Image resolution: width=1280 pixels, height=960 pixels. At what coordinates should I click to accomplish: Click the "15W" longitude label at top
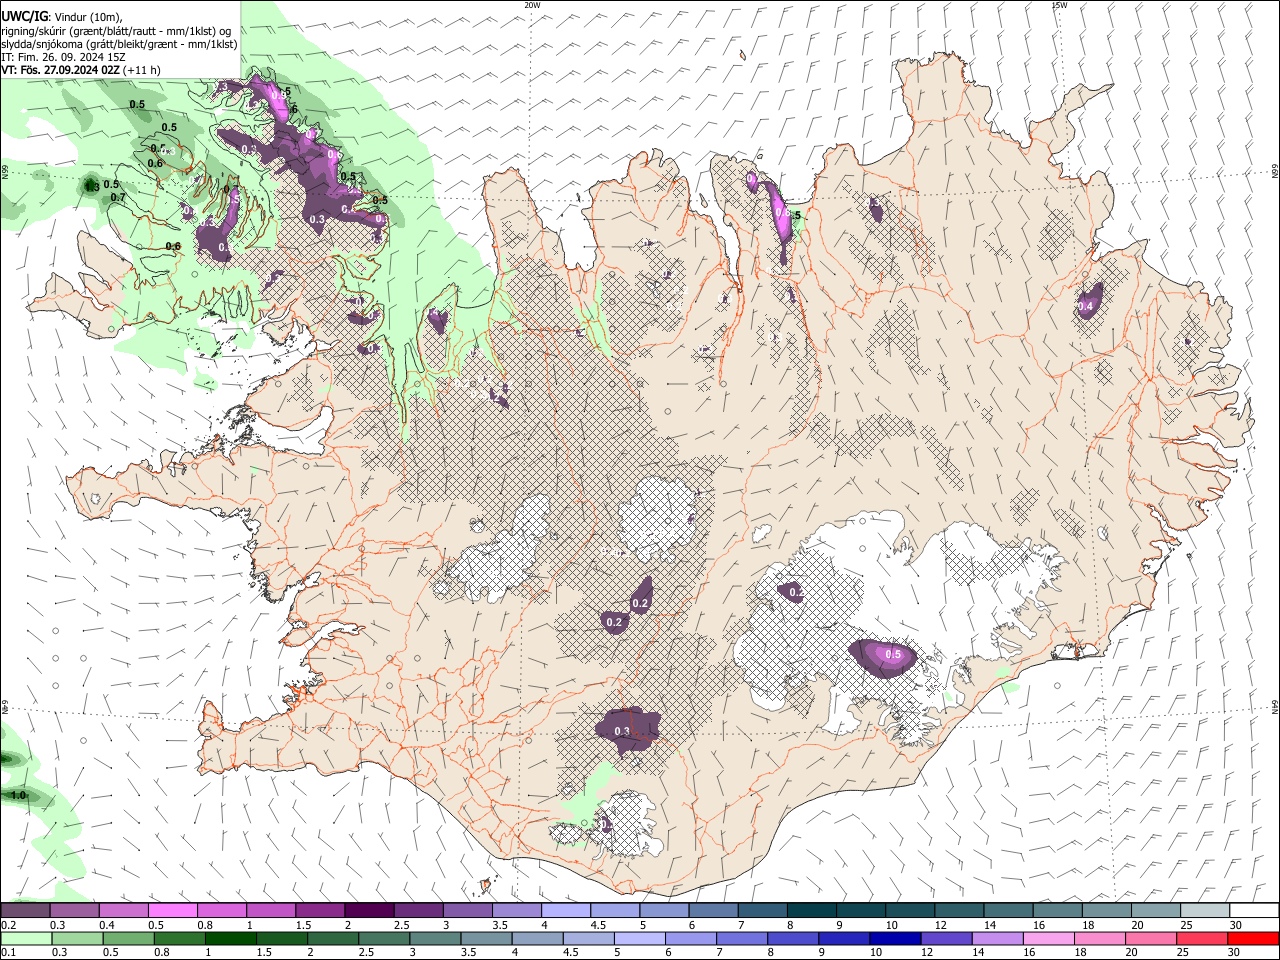(1059, 5)
